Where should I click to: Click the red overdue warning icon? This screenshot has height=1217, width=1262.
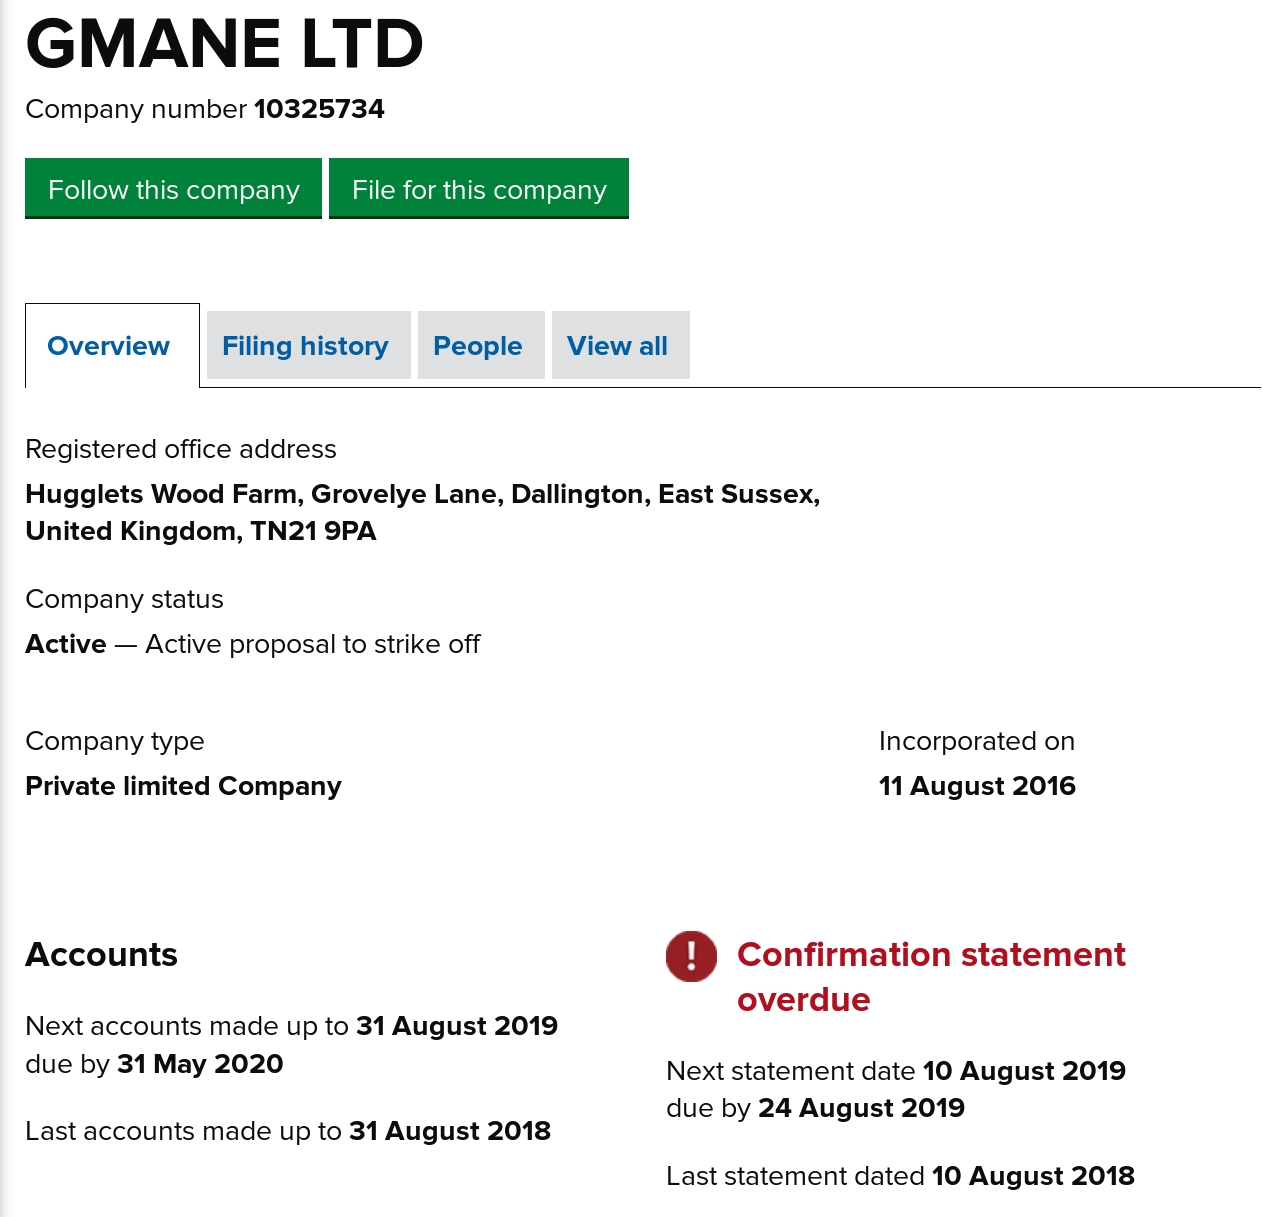tap(691, 956)
